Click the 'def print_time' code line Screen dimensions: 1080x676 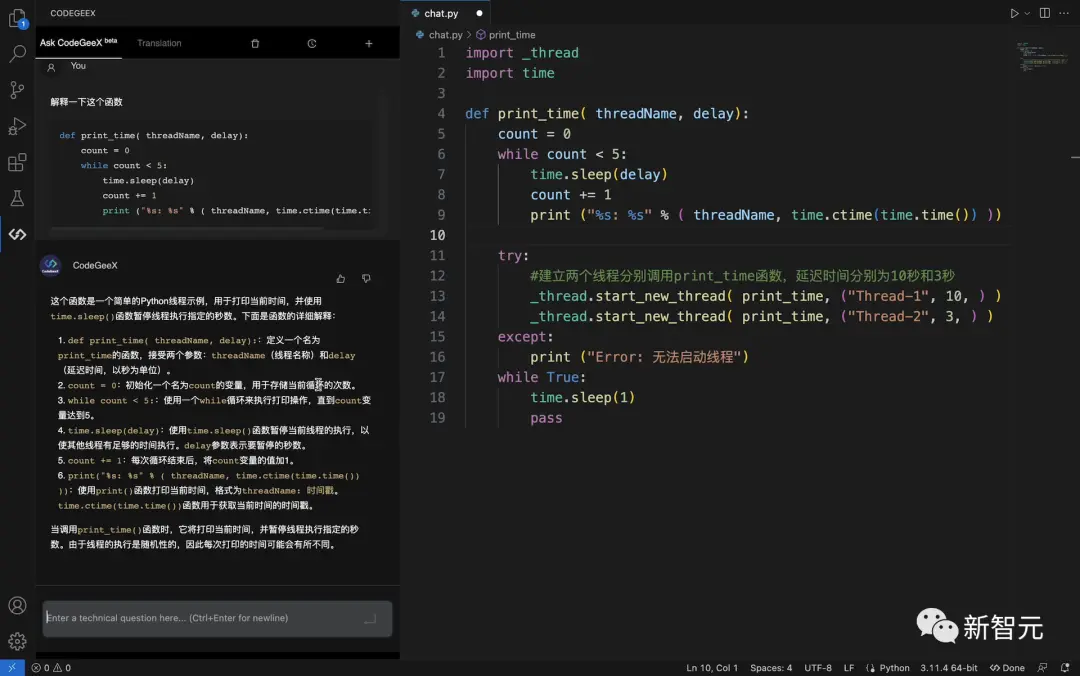[606, 113]
